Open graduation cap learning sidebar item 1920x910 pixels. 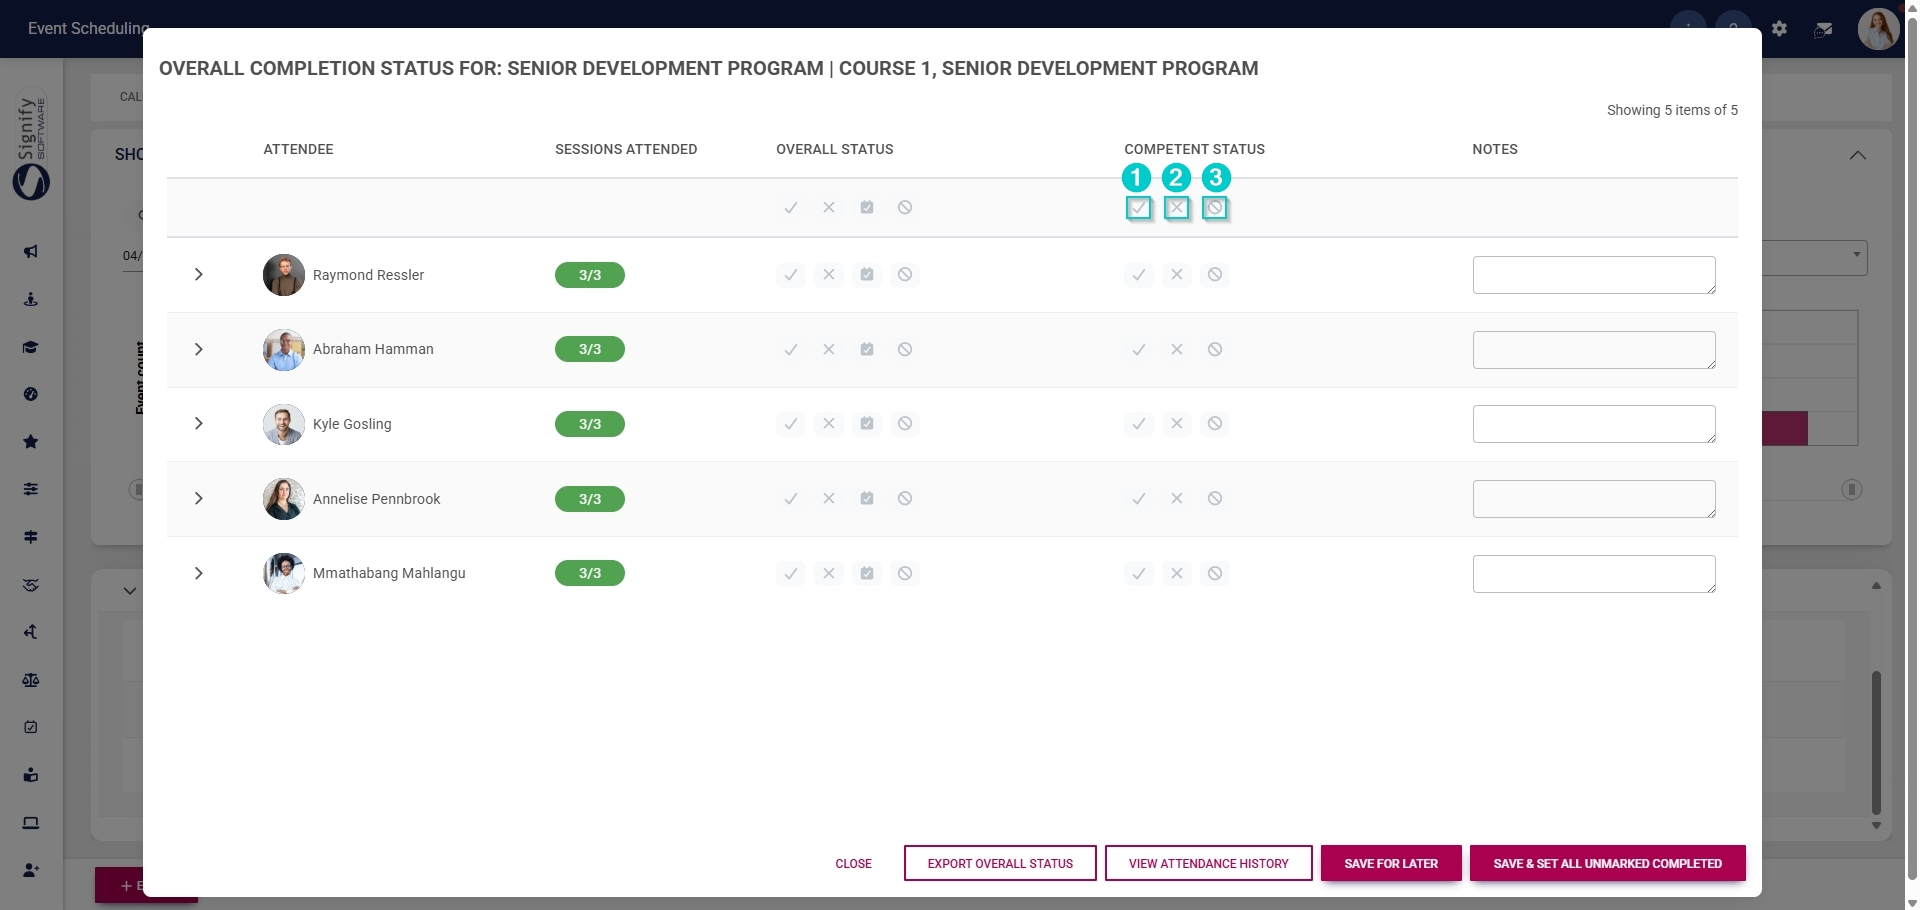31,347
